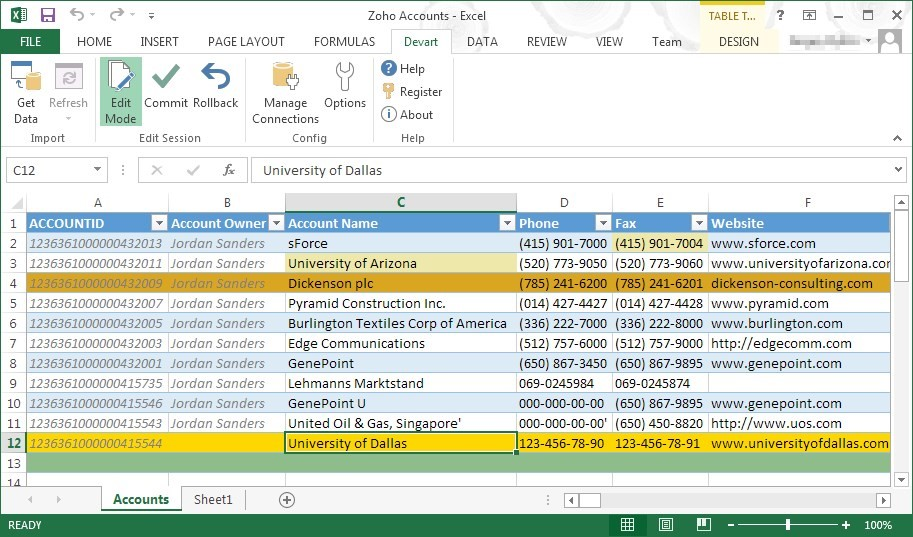Open the About dialog
913x537 pixels.
[x=407, y=115]
